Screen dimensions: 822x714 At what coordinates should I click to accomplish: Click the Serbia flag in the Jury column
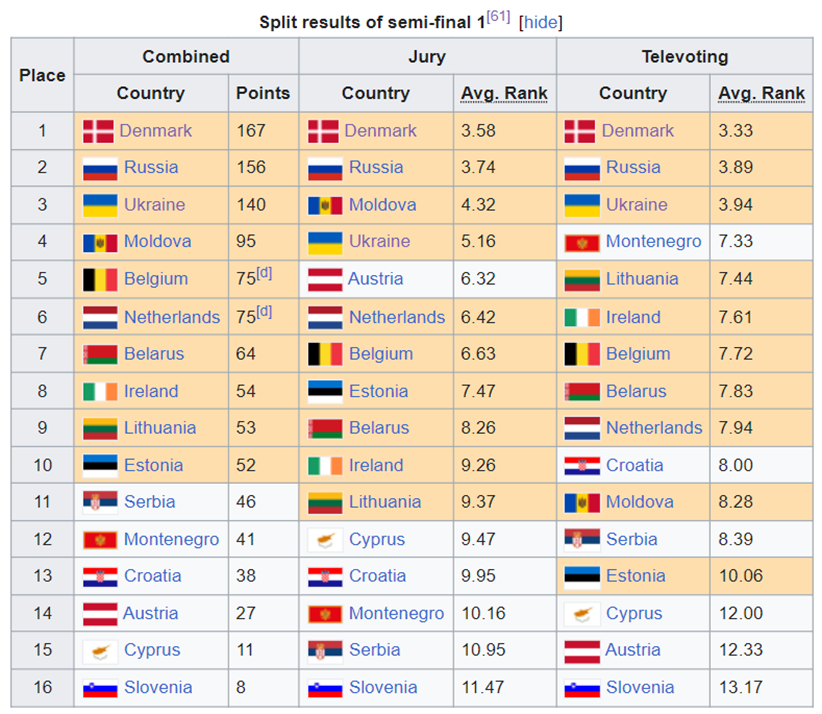click(x=325, y=651)
